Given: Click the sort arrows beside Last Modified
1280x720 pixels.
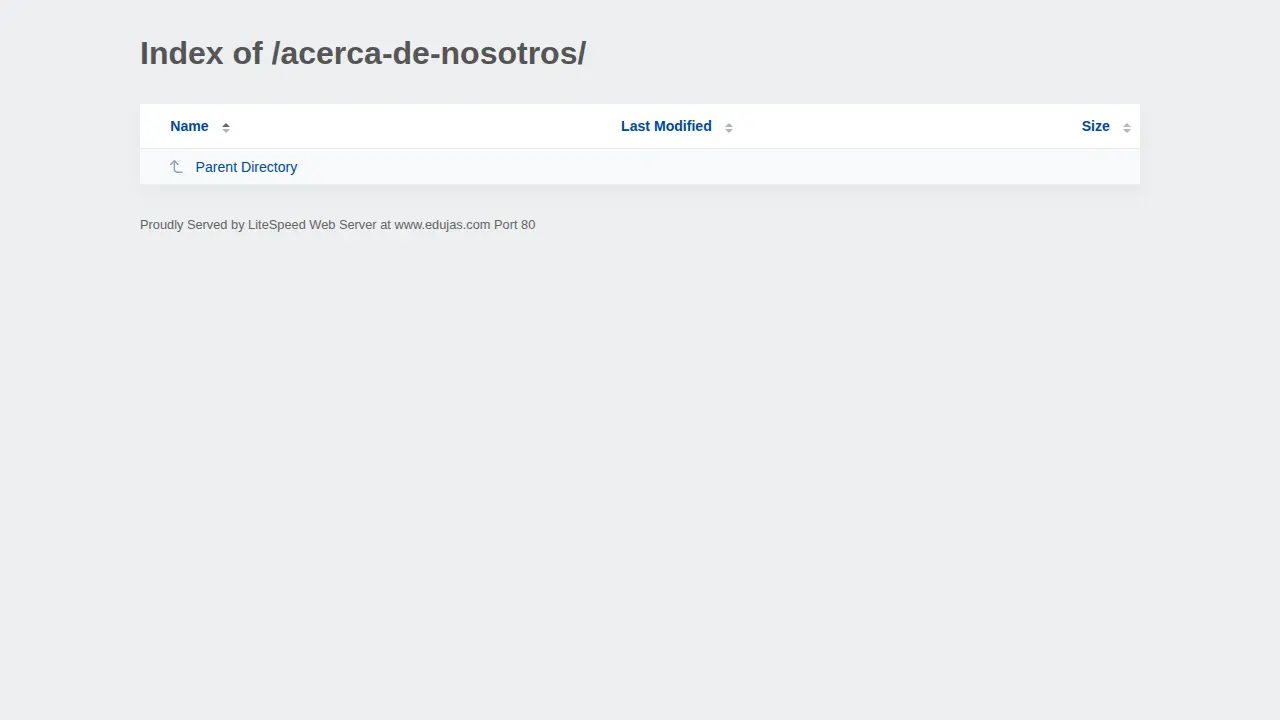Looking at the screenshot, I should click(x=729, y=127).
